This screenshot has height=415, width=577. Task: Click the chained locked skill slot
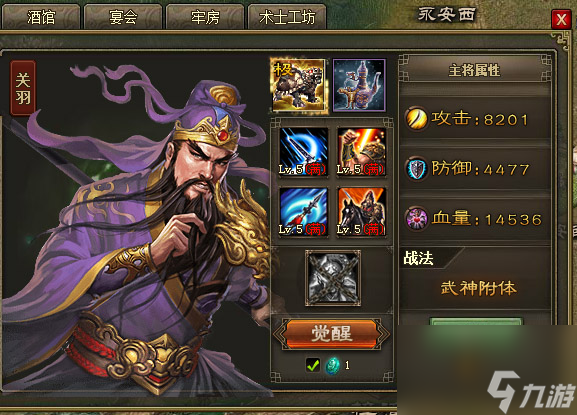[x=333, y=278]
